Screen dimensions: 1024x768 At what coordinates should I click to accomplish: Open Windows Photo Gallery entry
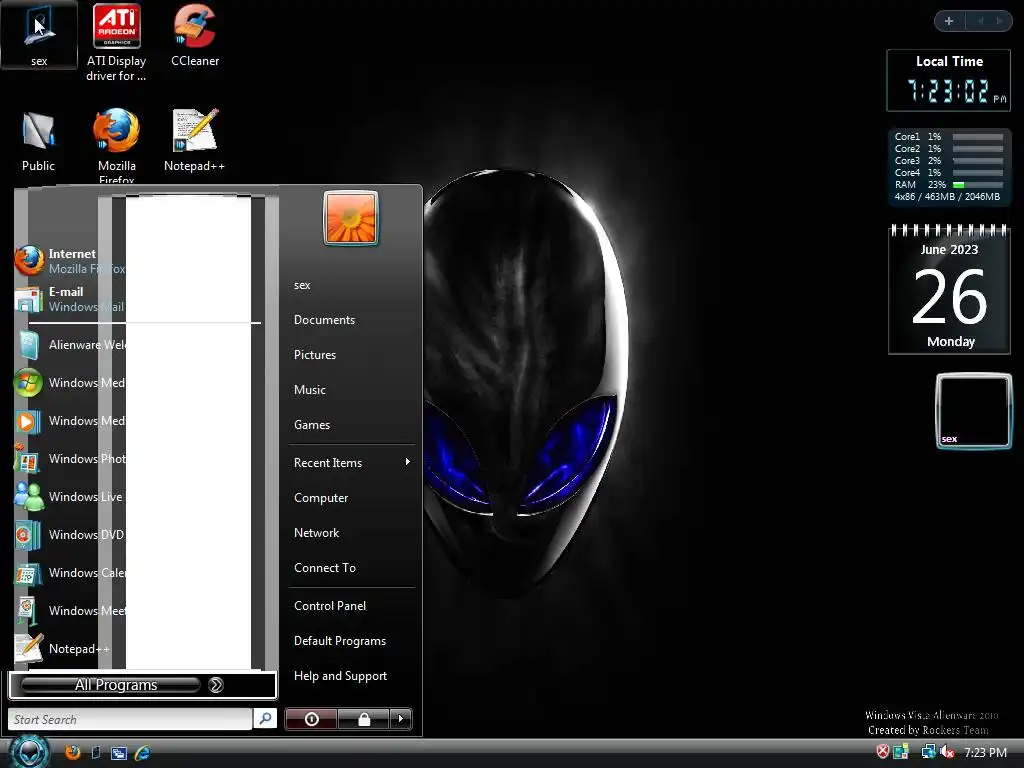click(70, 458)
